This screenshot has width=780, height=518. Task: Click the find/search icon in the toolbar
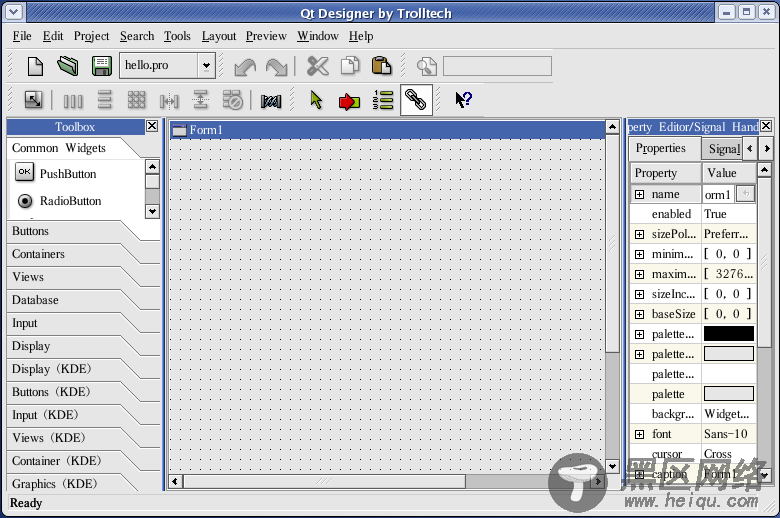pos(426,67)
